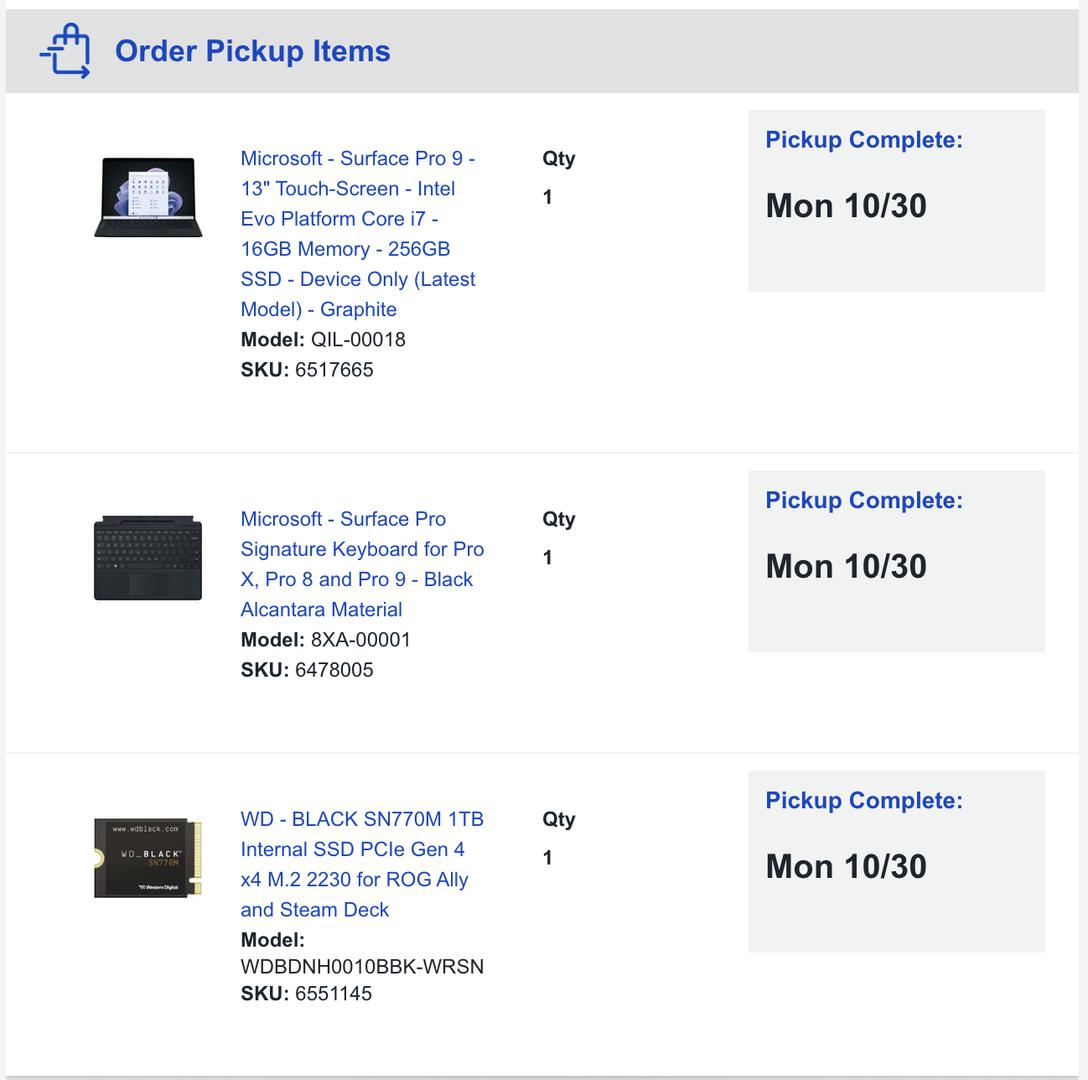Click the Qty value for Signature Keyboard
Screen dimensions: 1088x1080
click(x=547, y=557)
